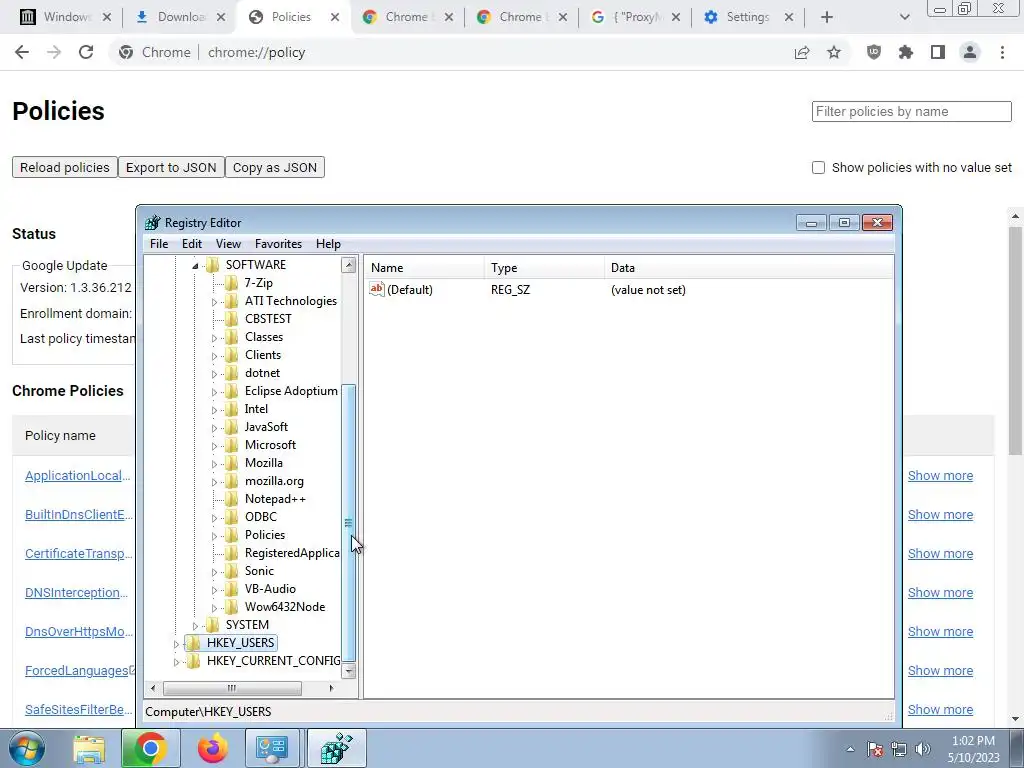The height and width of the screenshot is (768, 1024).
Task: Open Windows Start button
Action: pos(26,748)
